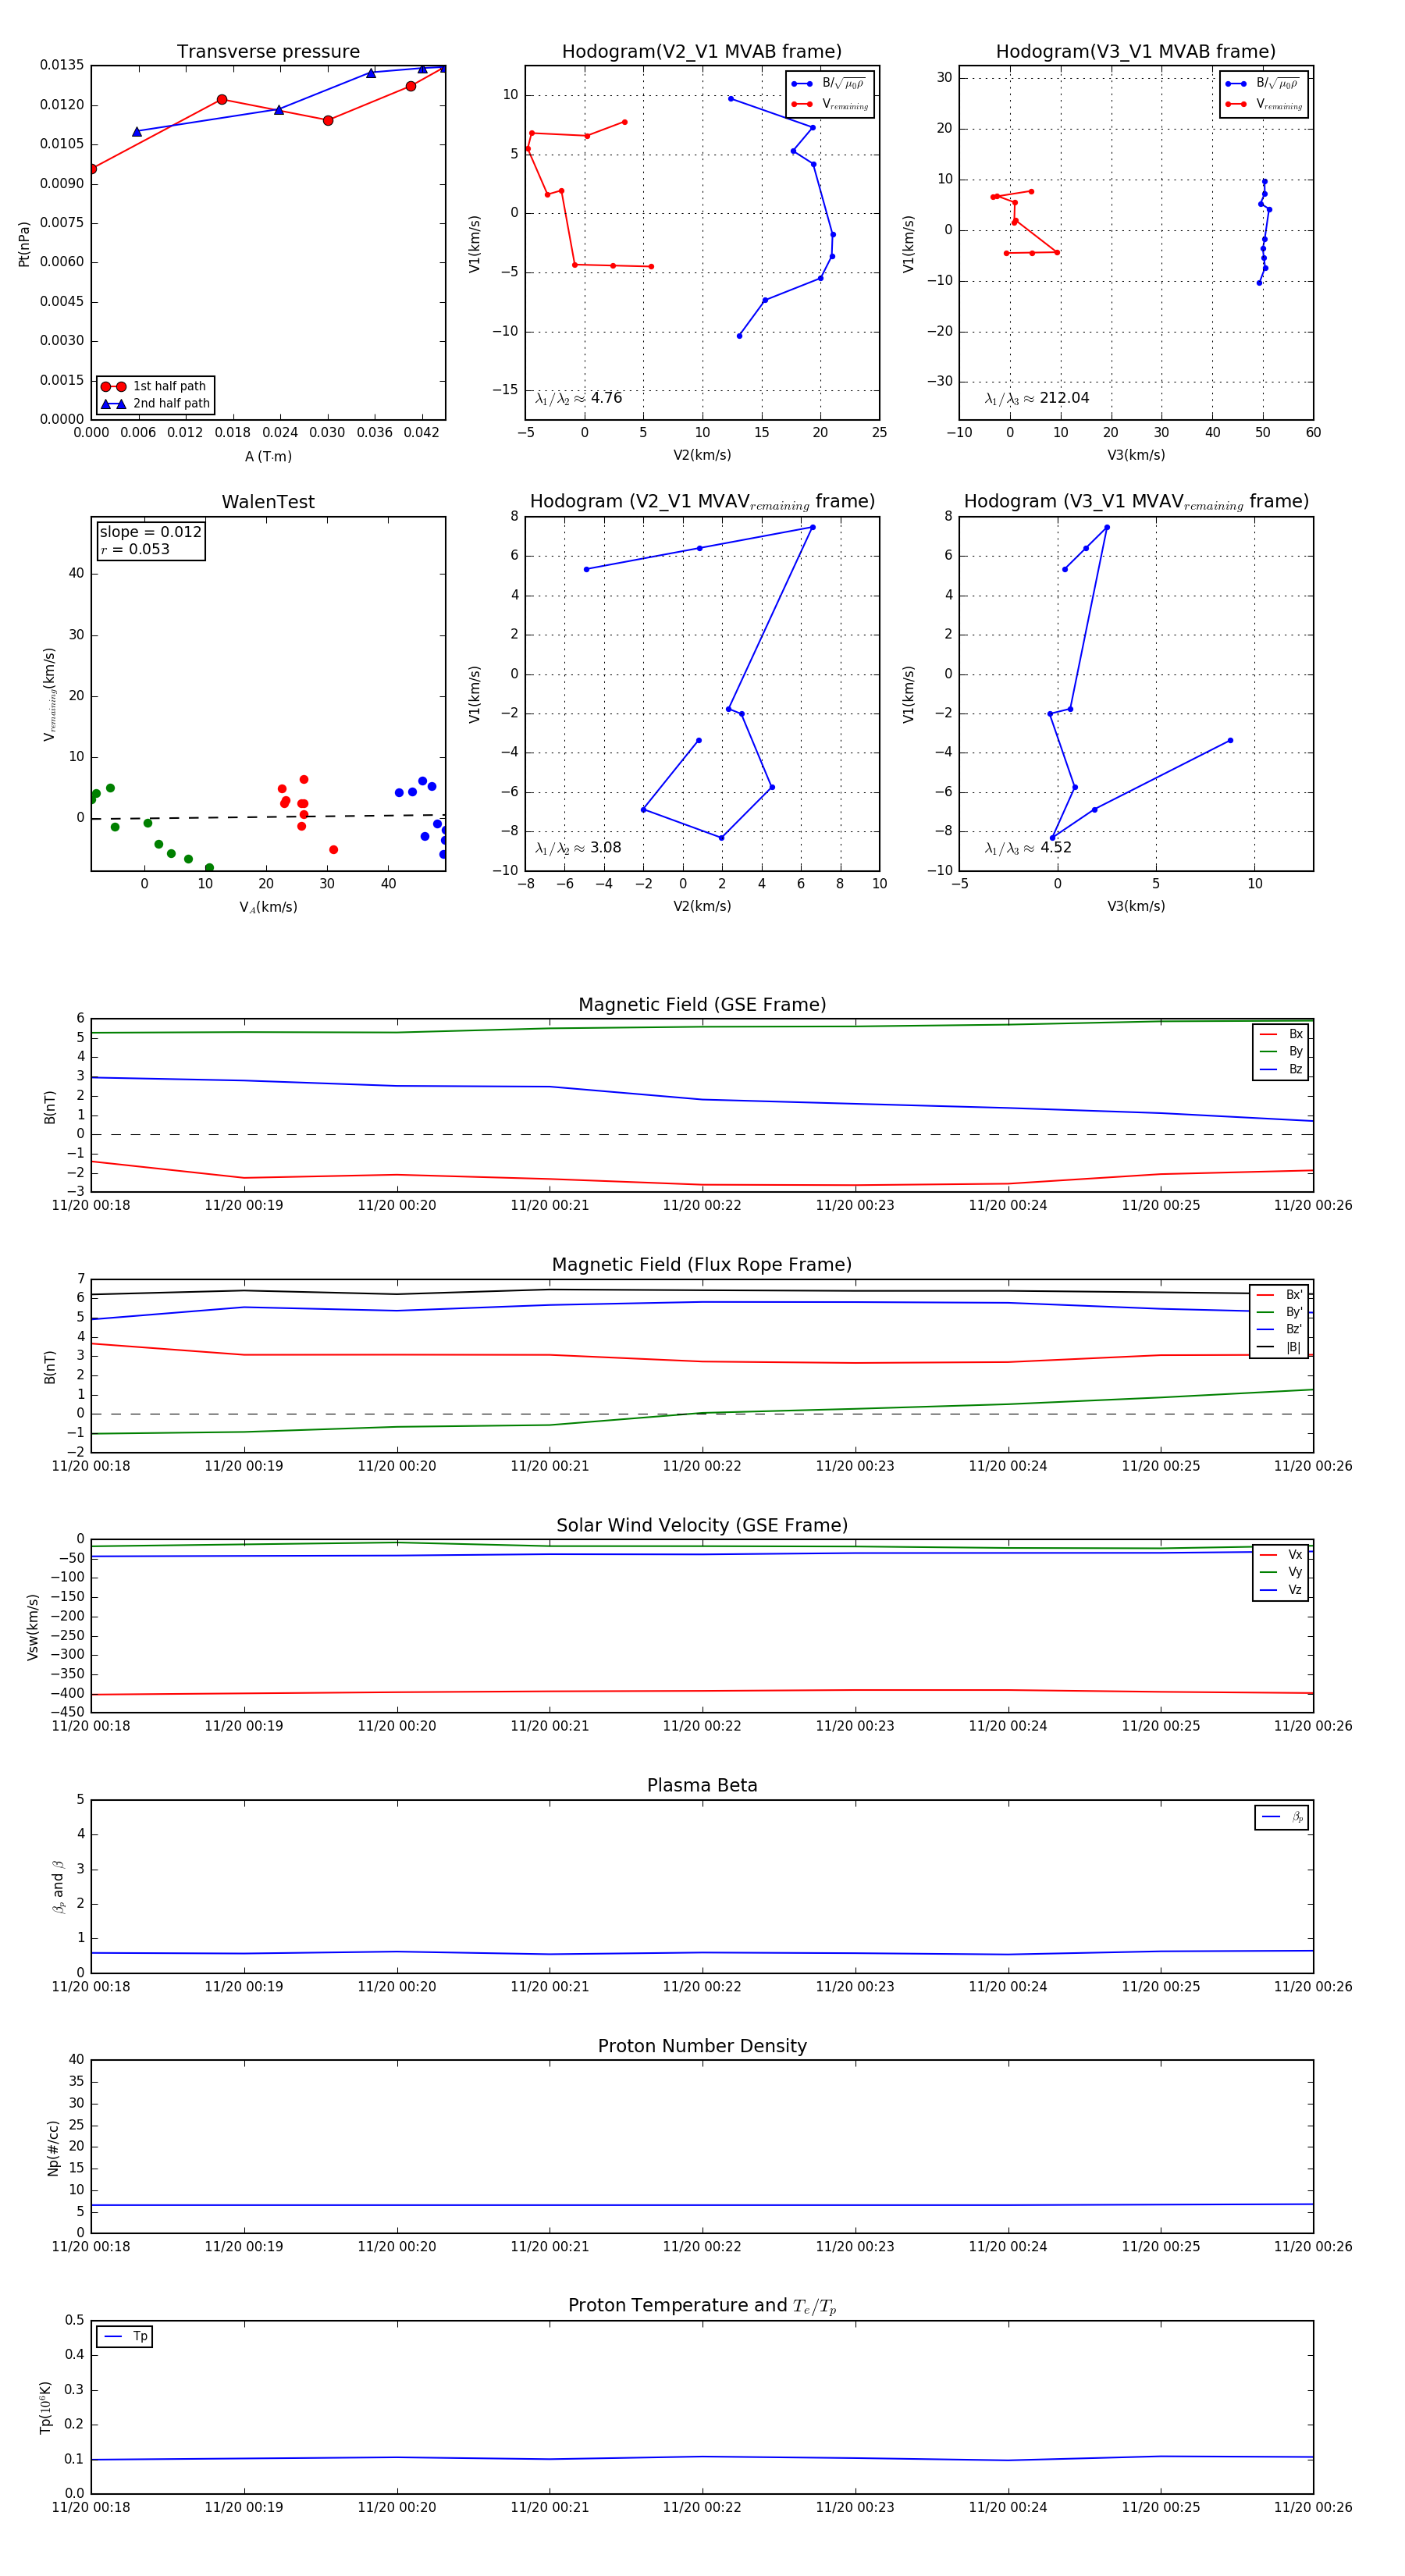Viewport: 1405px width, 2576px height.
Task: Click the Hodogram (V2_V1 MVAV remaining frame) title
Action: [702, 502]
